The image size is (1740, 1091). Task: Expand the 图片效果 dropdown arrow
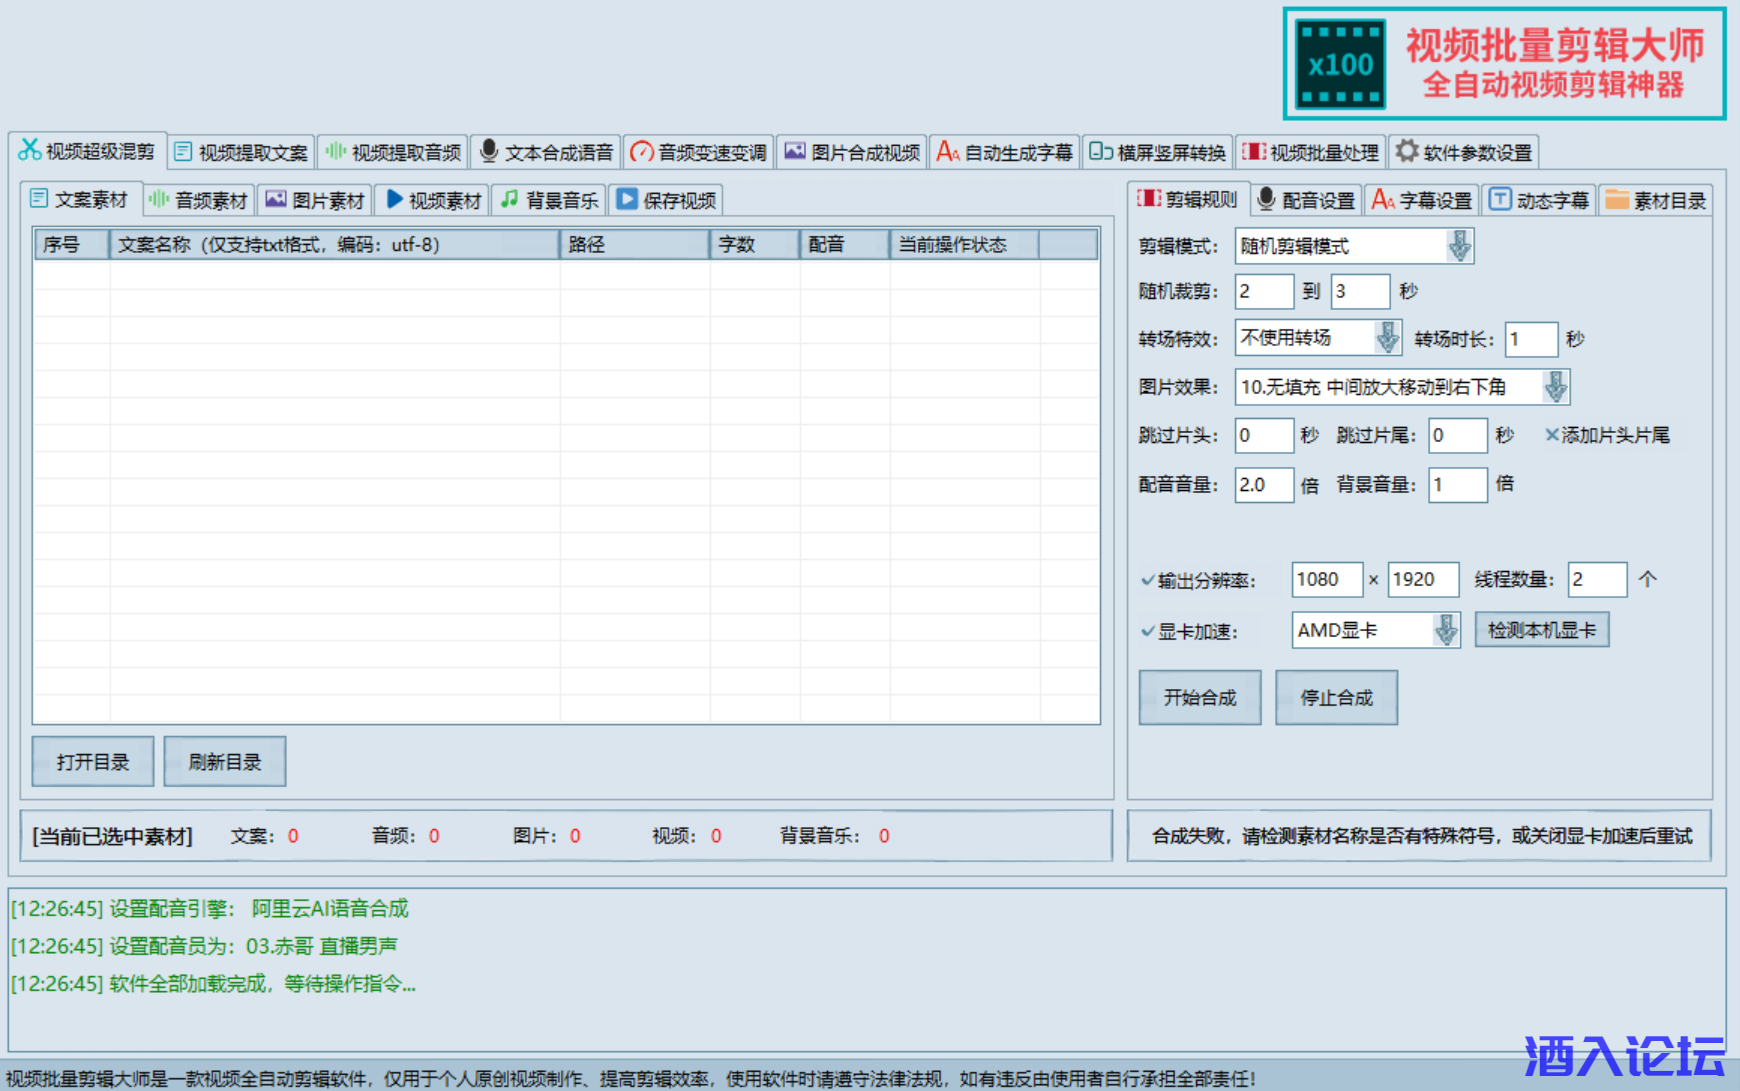click(1555, 387)
